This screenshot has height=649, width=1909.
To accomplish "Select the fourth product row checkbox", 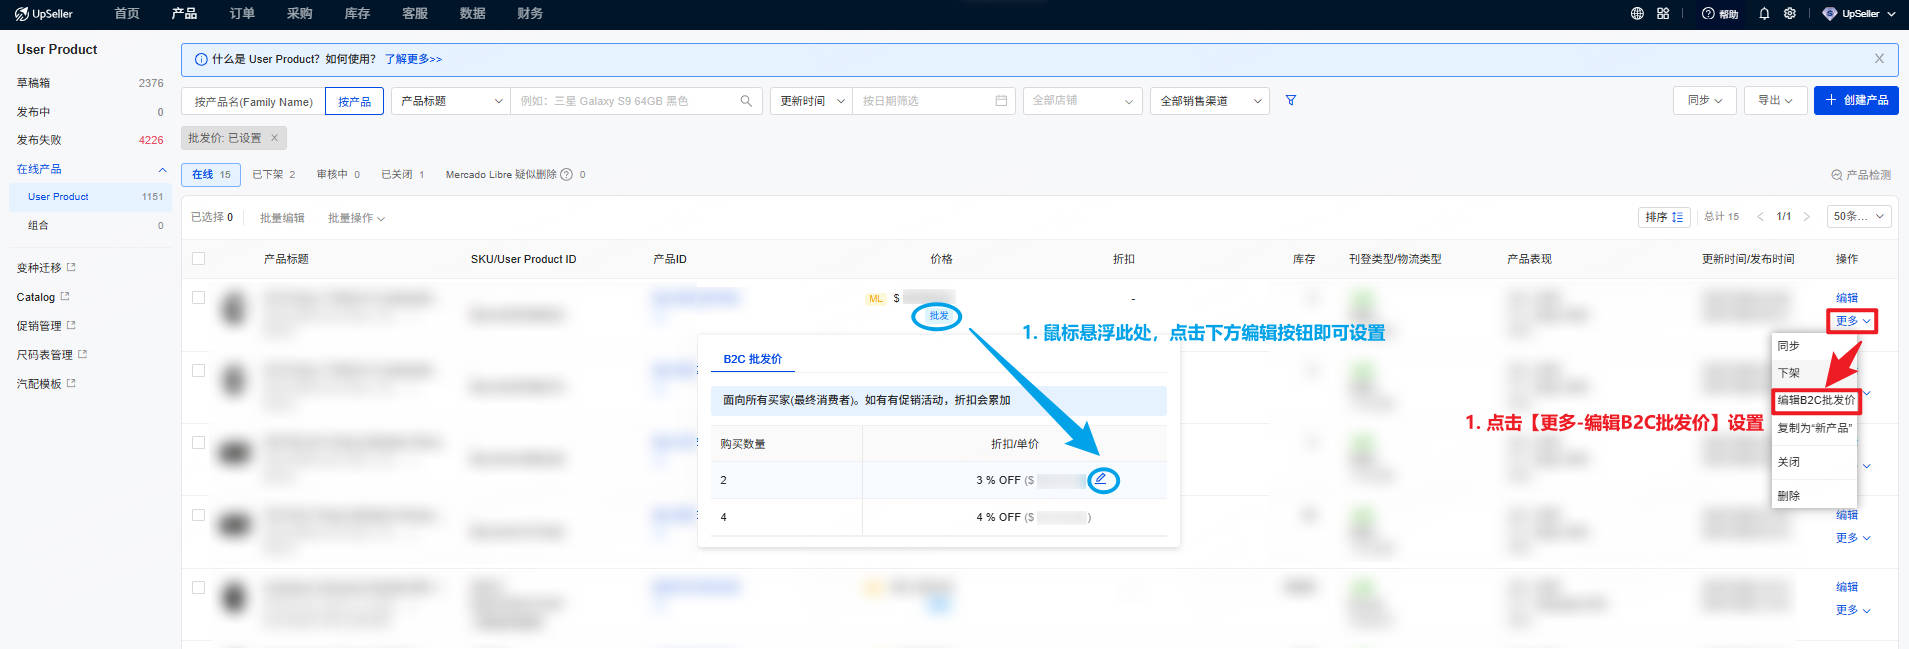I will point(198,515).
